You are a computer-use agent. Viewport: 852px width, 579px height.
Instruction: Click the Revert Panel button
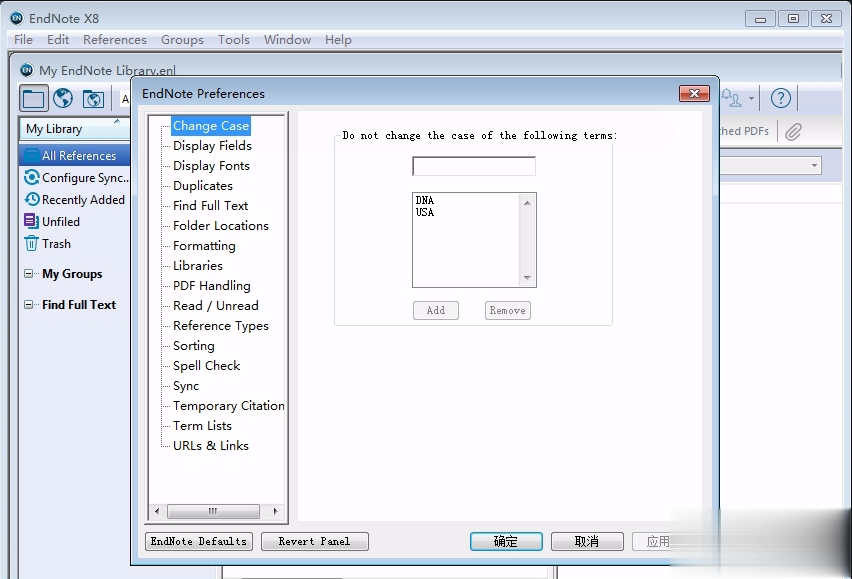click(x=315, y=541)
